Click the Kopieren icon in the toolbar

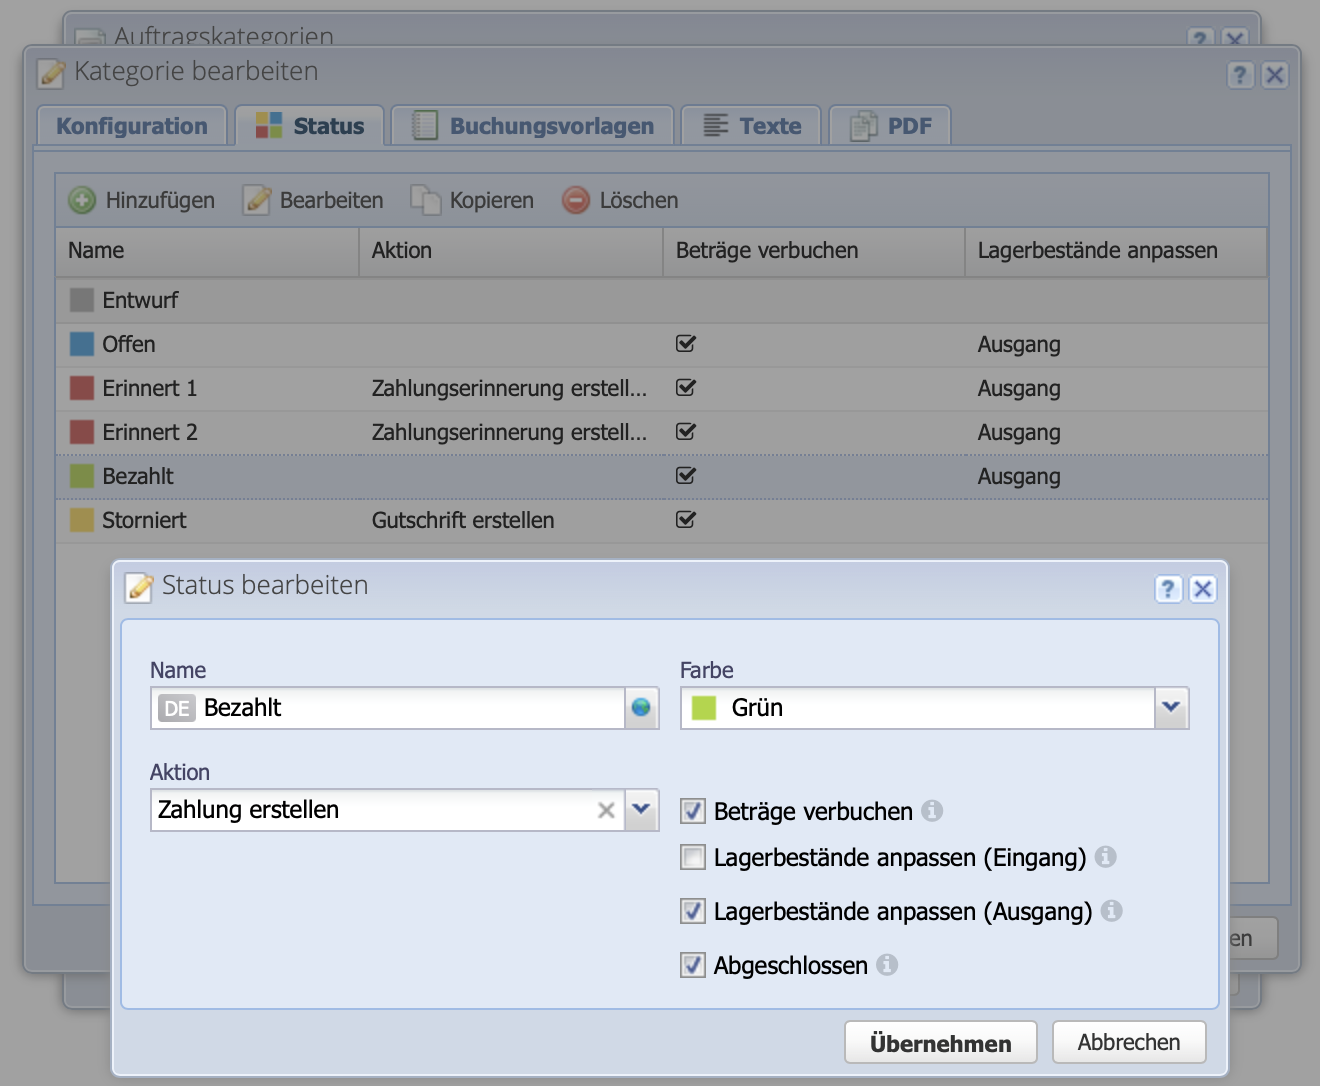(427, 200)
